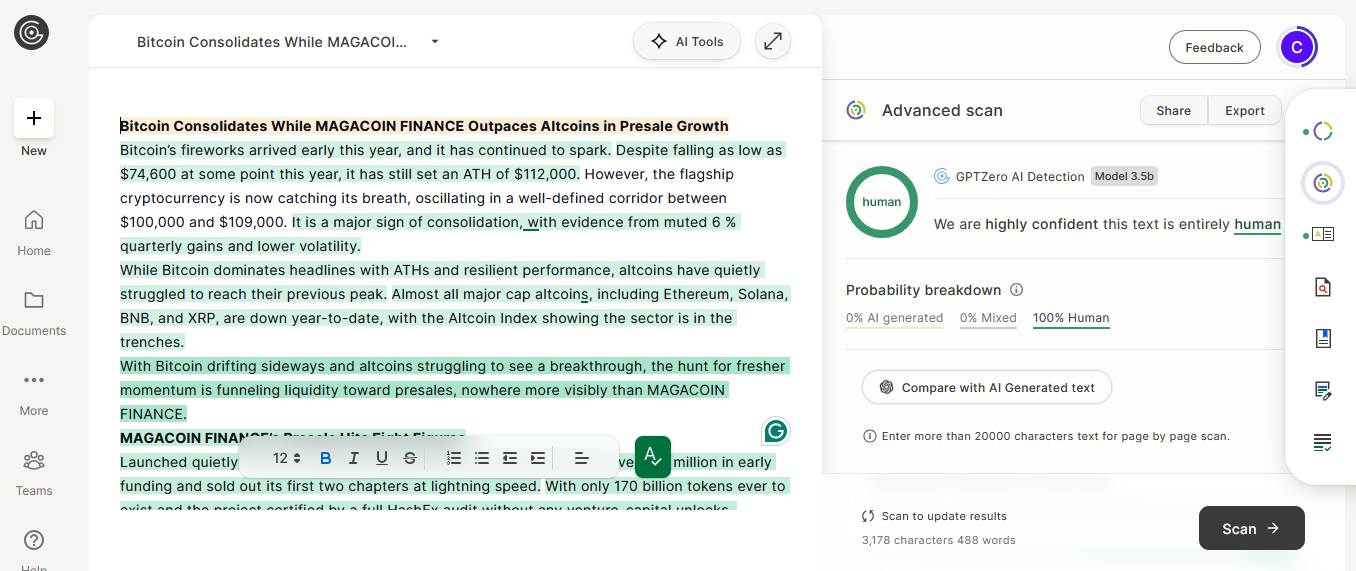Open the Documents section in sidebar

pos(34,312)
